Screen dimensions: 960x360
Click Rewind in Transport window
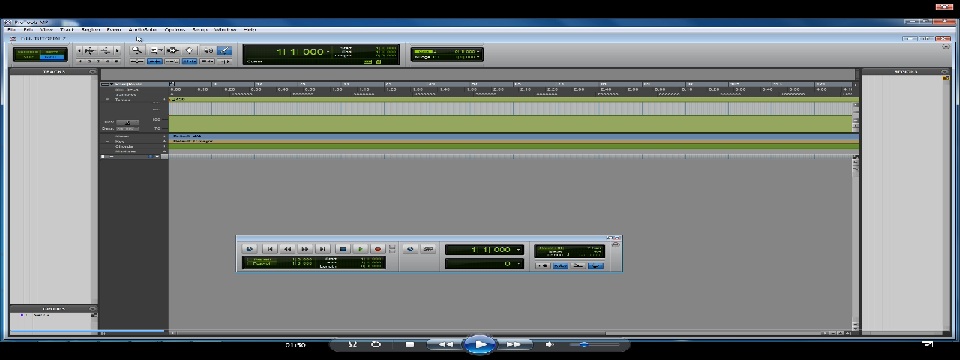[287, 249]
